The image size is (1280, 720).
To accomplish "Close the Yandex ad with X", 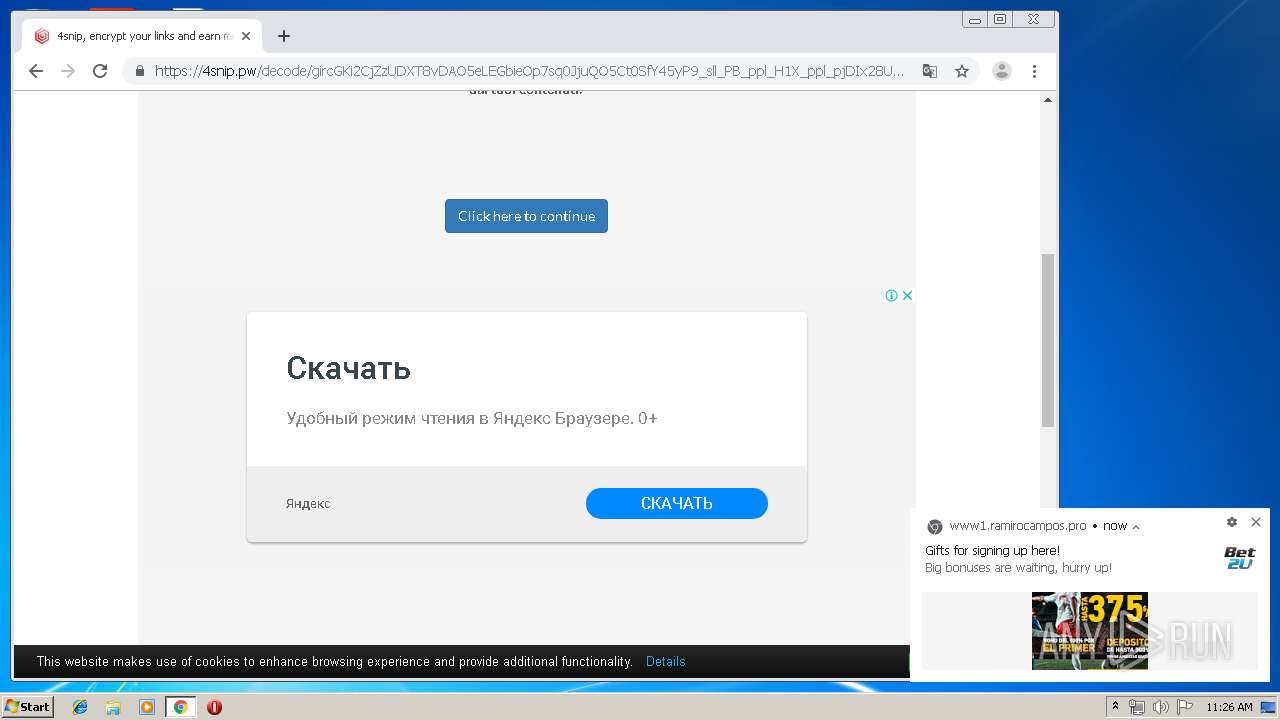I will 907,295.
